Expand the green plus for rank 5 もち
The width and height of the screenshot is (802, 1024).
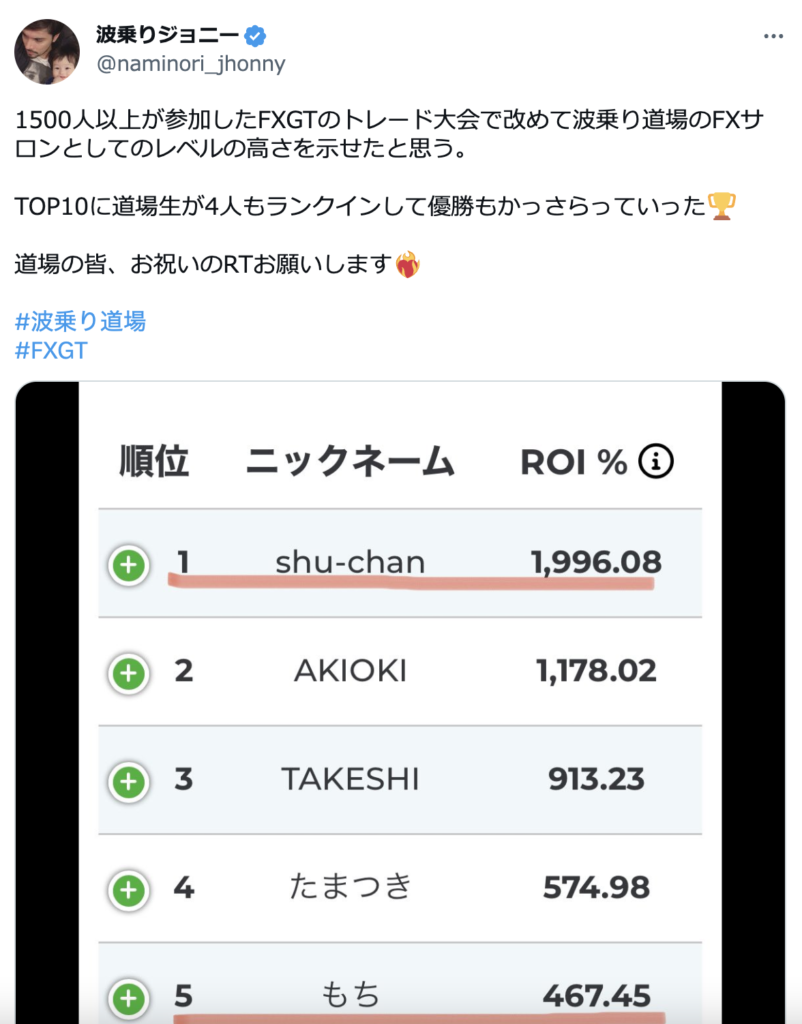129,999
